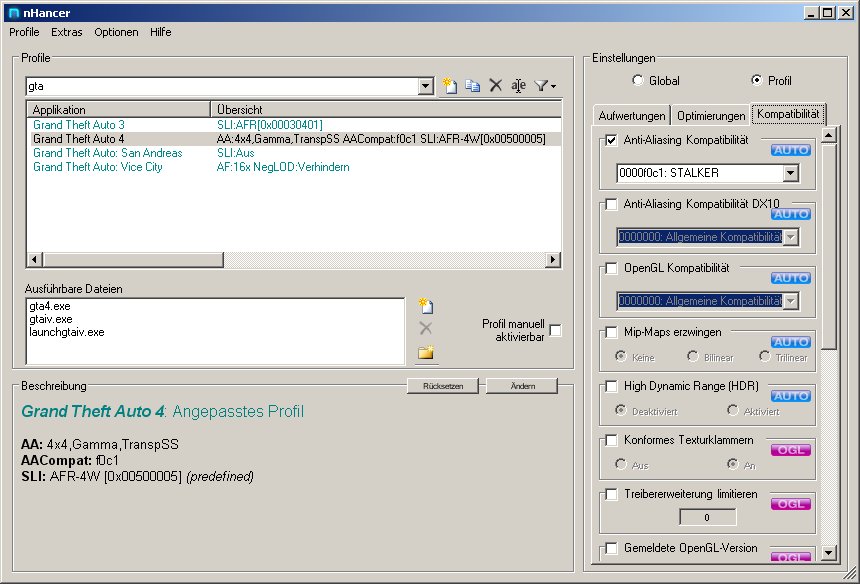Add a new executable file icon
Viewport: 860px width, 584px height.
pos(426,305)
